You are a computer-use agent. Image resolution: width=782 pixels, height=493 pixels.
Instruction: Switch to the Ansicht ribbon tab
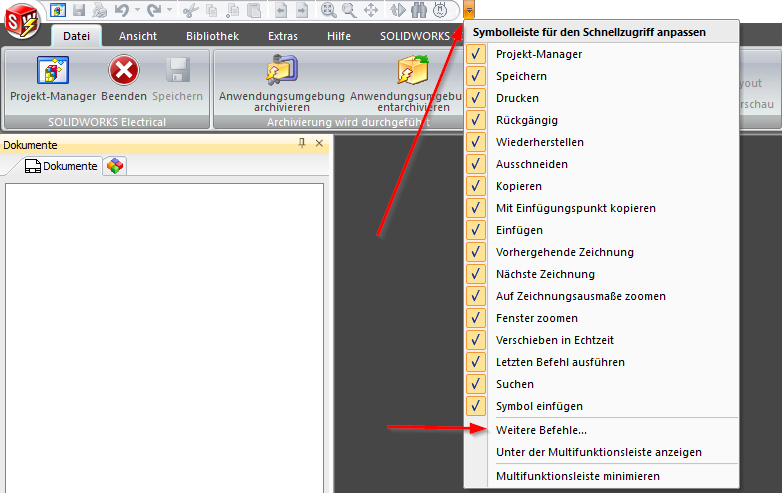click(x=138, y=36)
